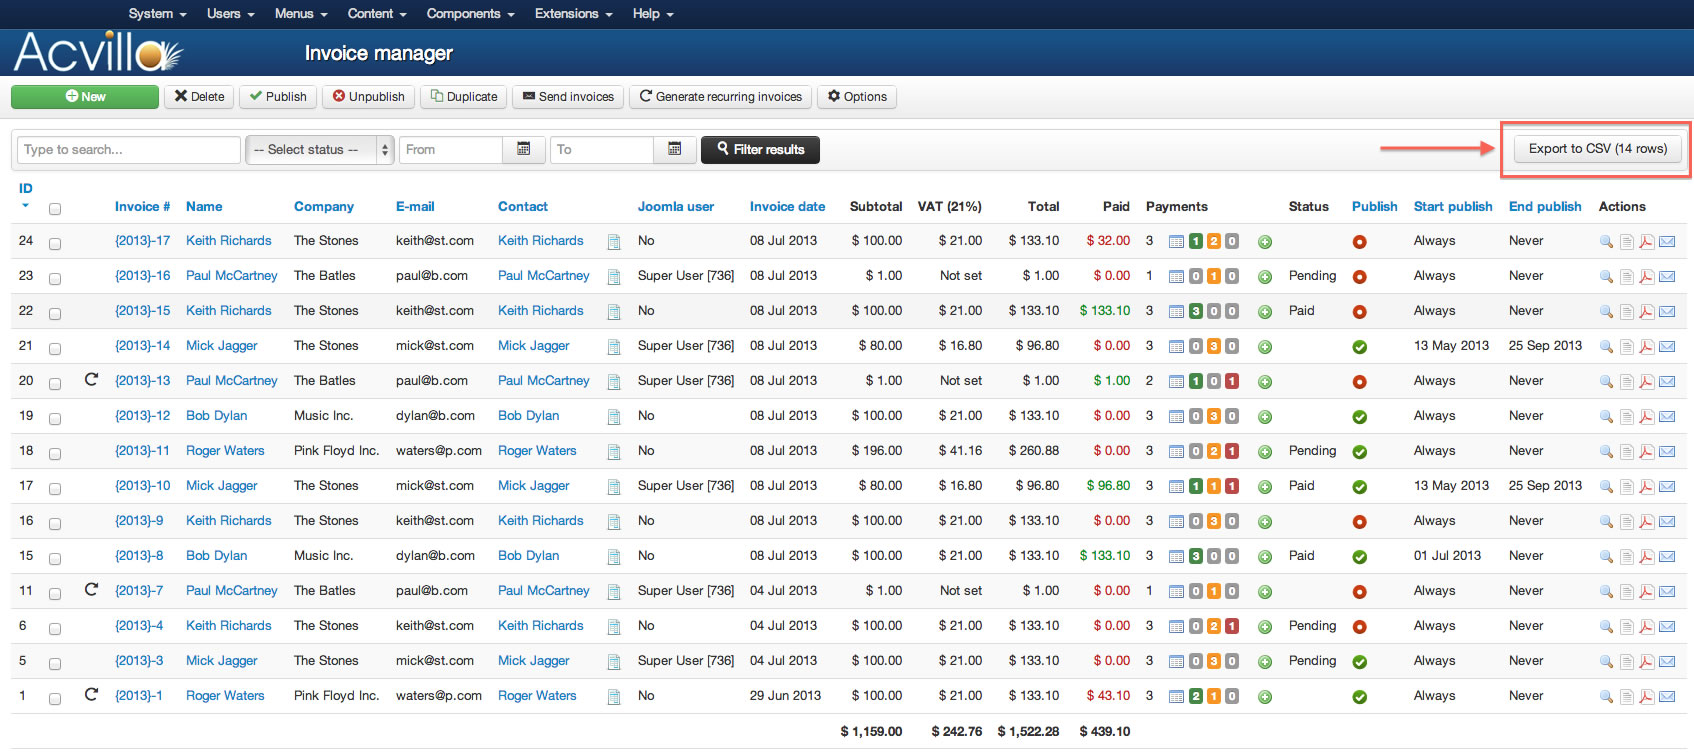
Task: Expand the Components menu
Action: point(470,13)
